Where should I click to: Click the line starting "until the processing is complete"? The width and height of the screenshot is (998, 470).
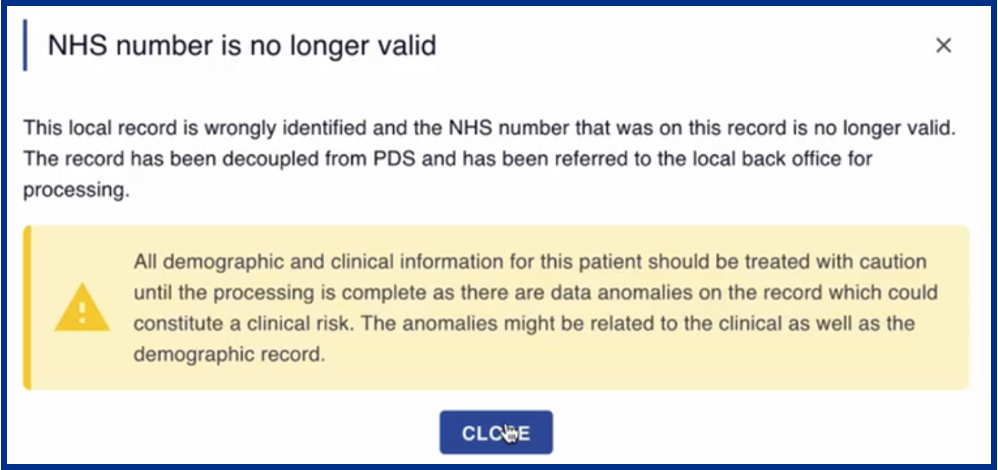(x=535, y=294)
